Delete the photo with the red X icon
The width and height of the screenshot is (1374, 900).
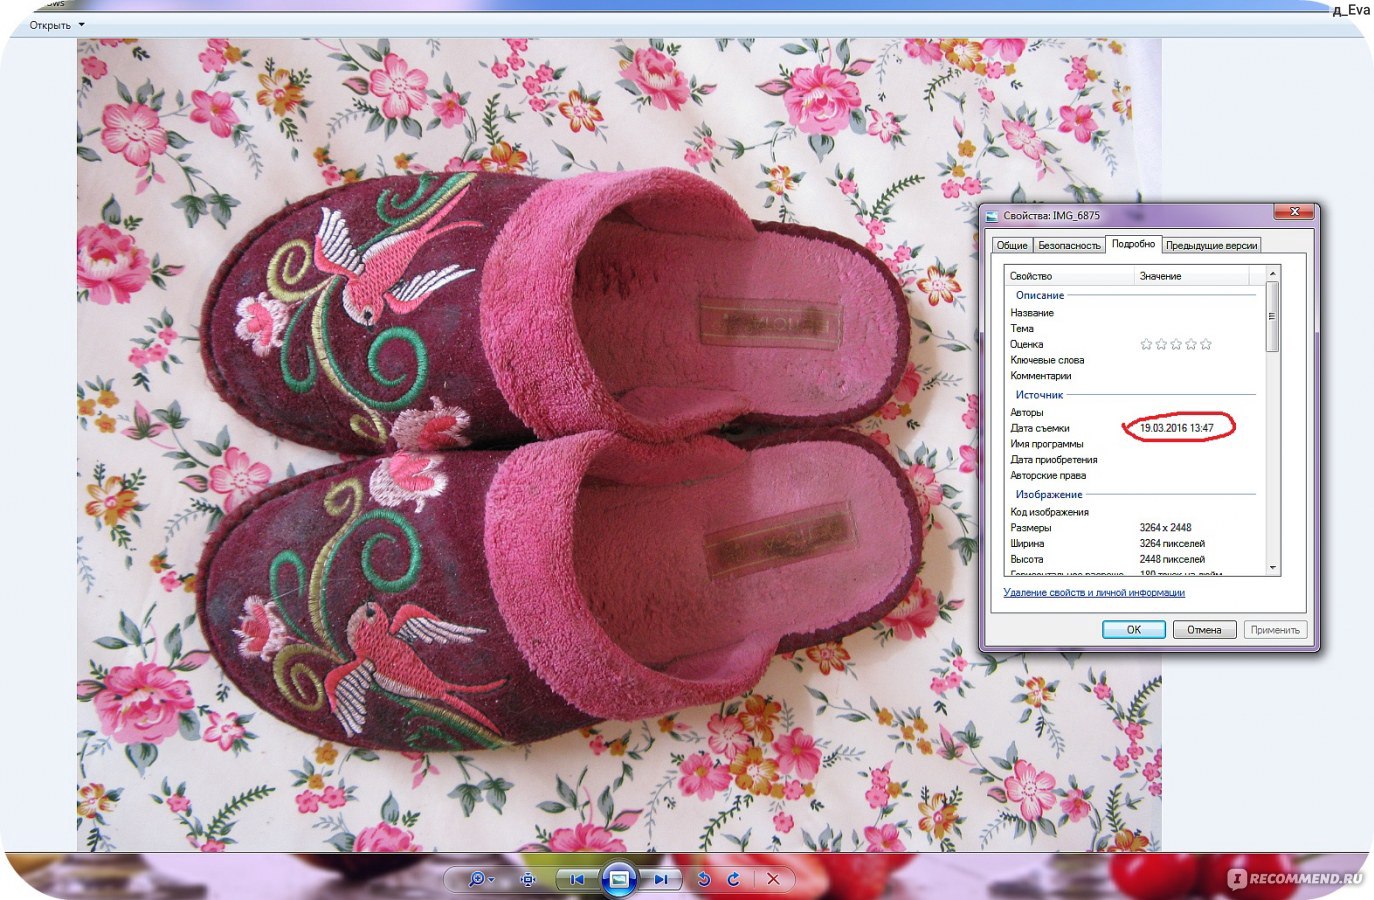[773, 879]
